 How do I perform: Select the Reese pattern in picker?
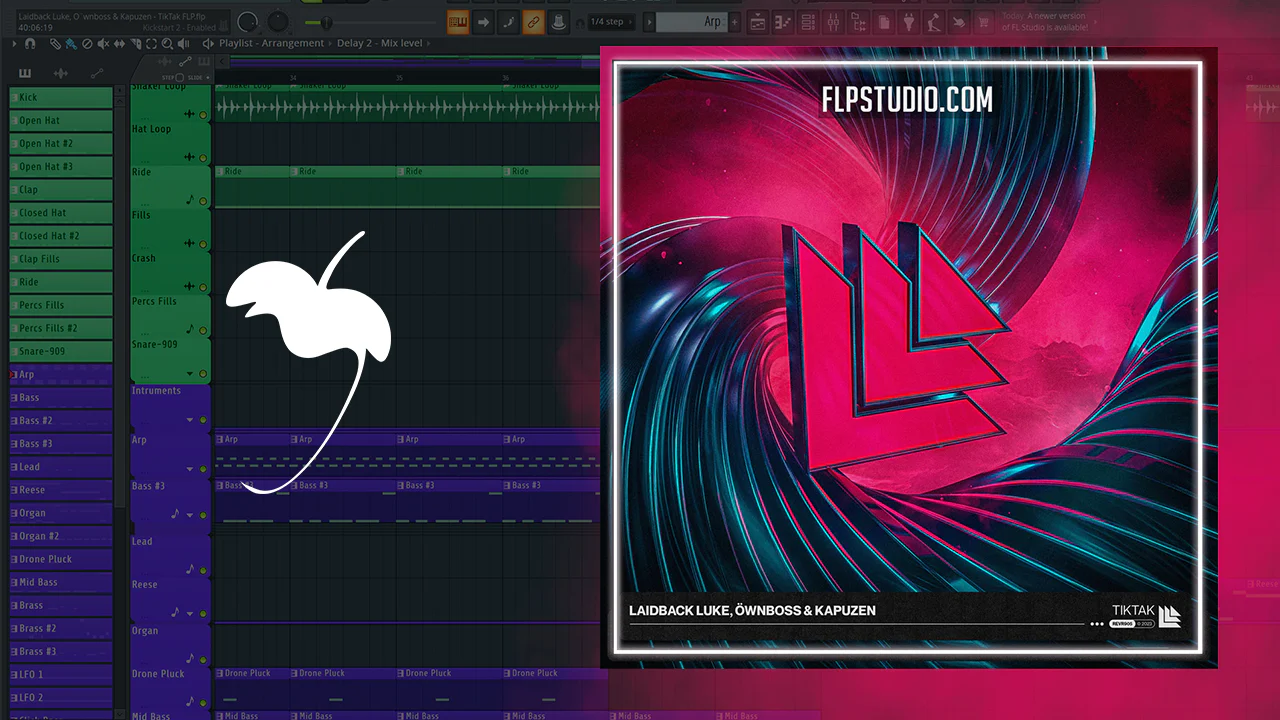[61, 490]
